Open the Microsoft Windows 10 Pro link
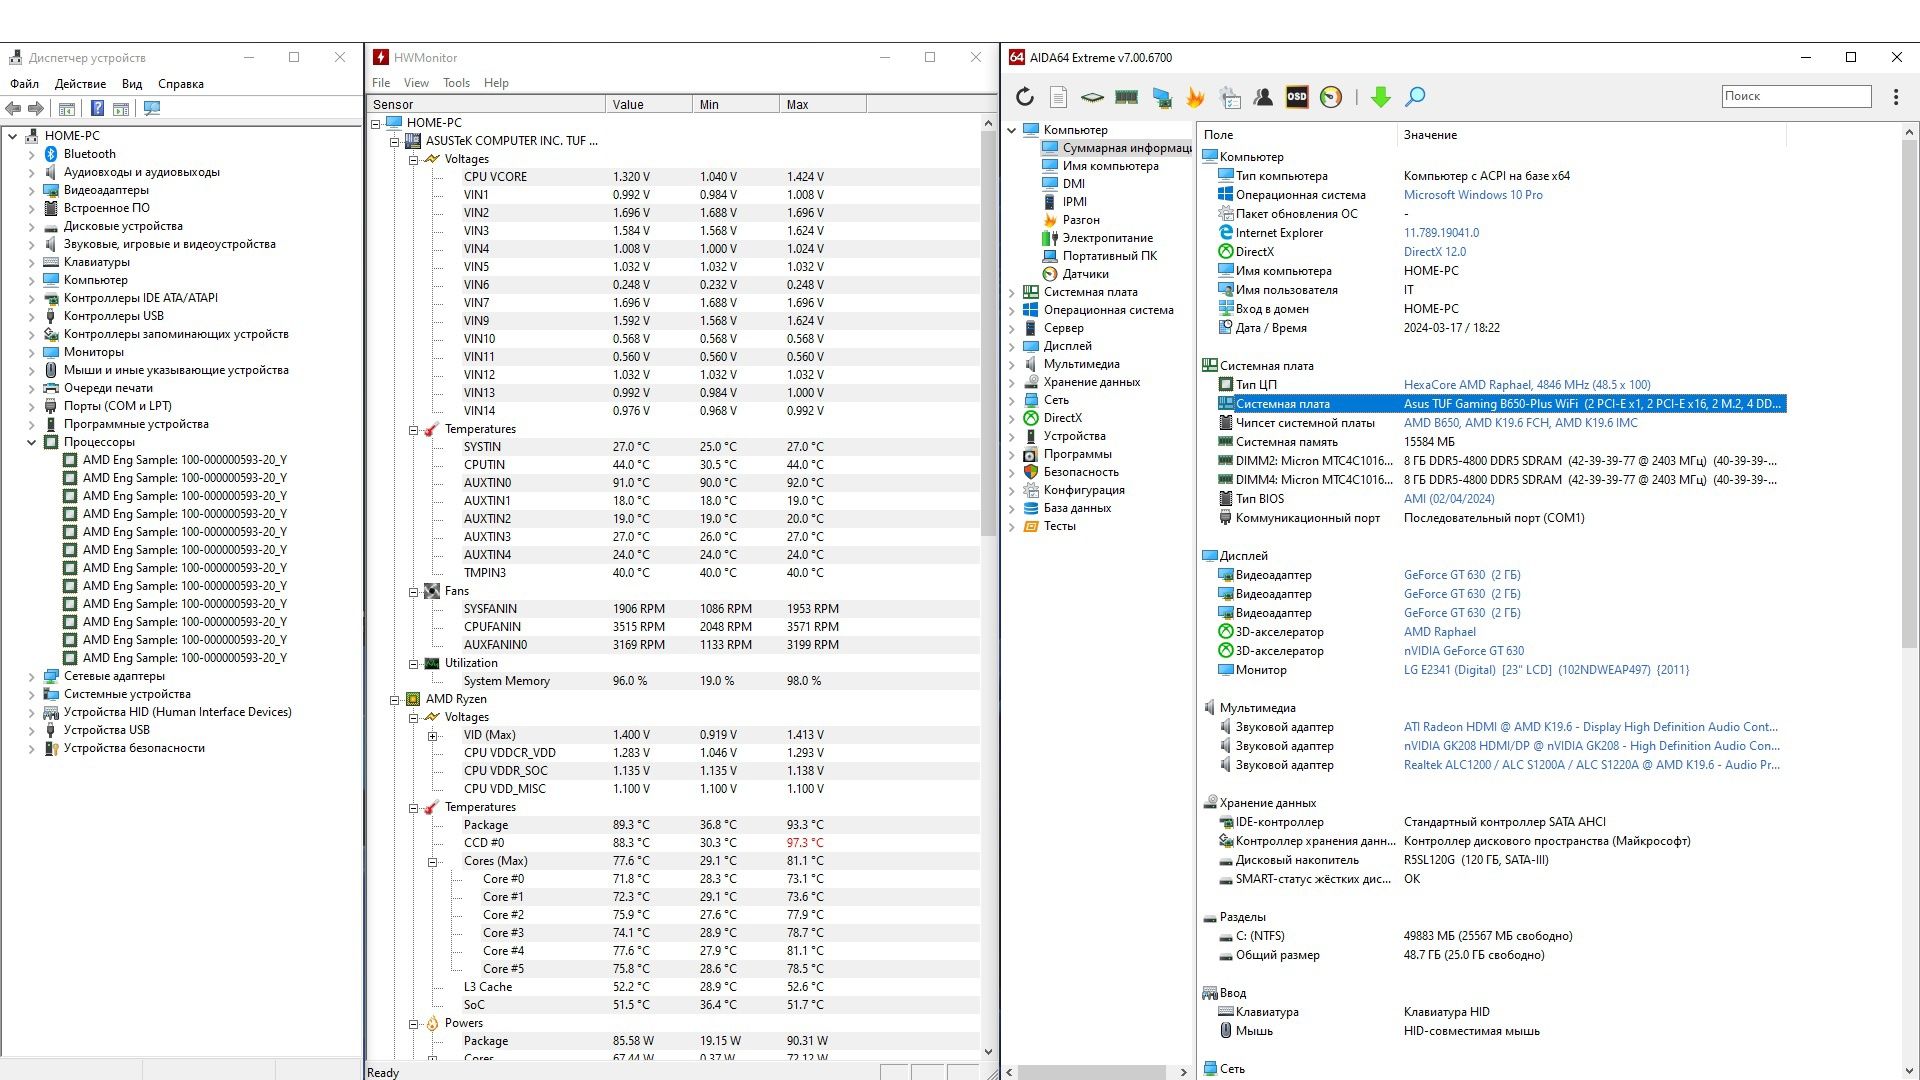The height and width of the screenshot is (1080, 1920). (x=1473, y=195)
